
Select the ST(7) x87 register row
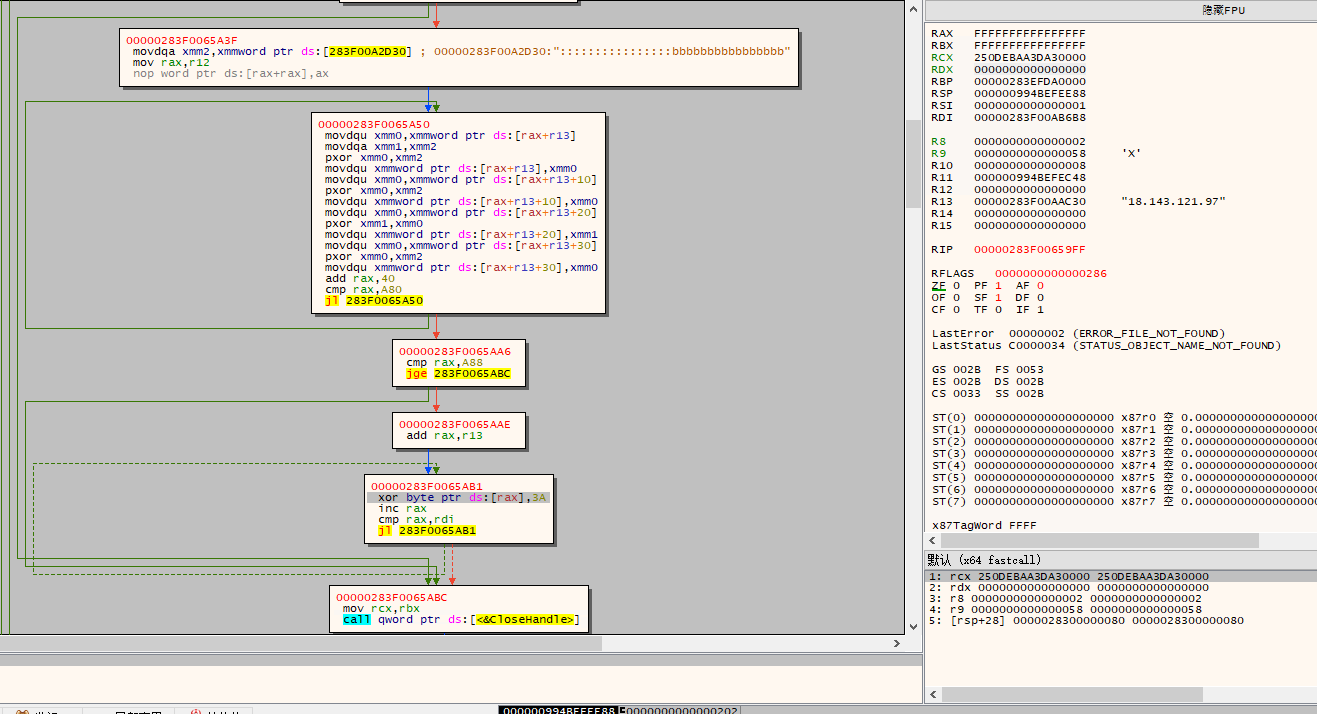pos(1123,501)
